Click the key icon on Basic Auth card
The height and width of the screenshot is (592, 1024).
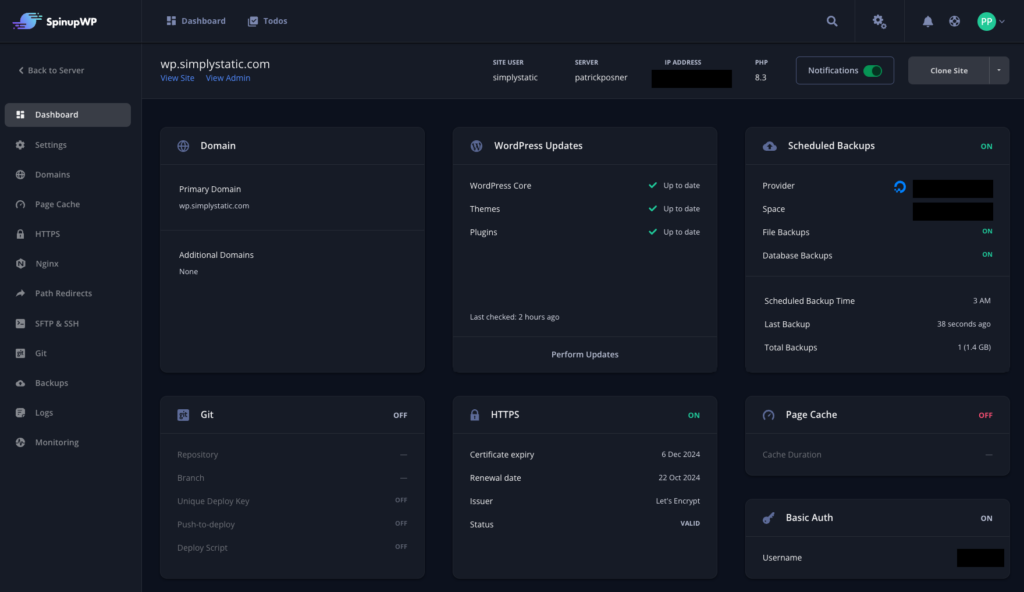point(769,518)
